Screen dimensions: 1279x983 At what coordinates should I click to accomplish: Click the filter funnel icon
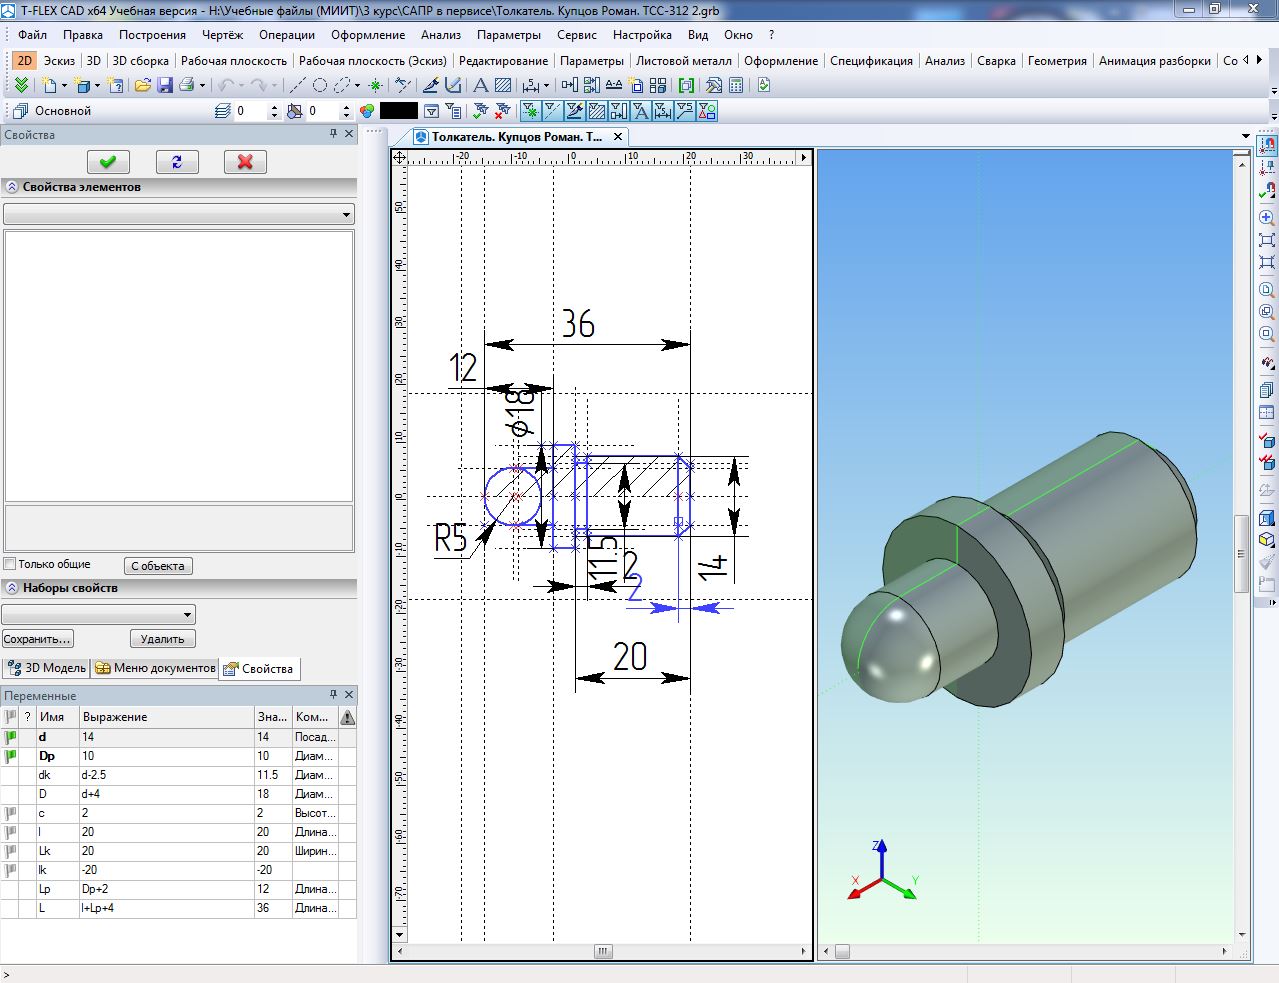click(431, 111)
